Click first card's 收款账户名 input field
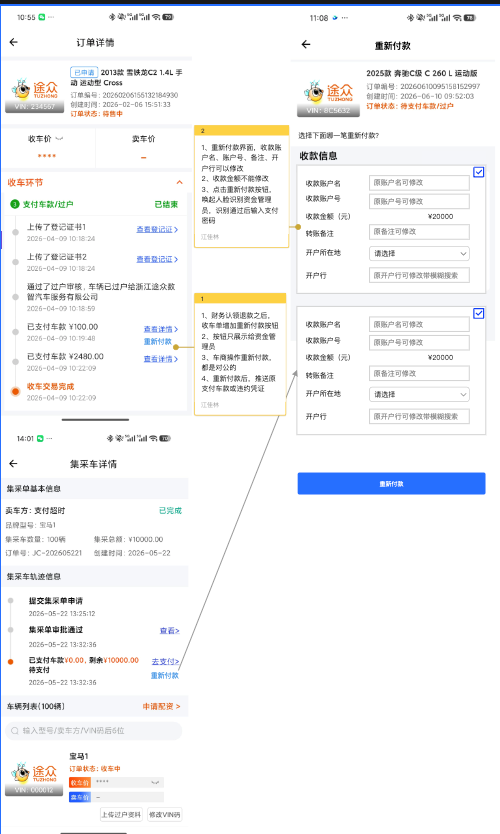Screen dimensions: 500x834 pos(419,182)
